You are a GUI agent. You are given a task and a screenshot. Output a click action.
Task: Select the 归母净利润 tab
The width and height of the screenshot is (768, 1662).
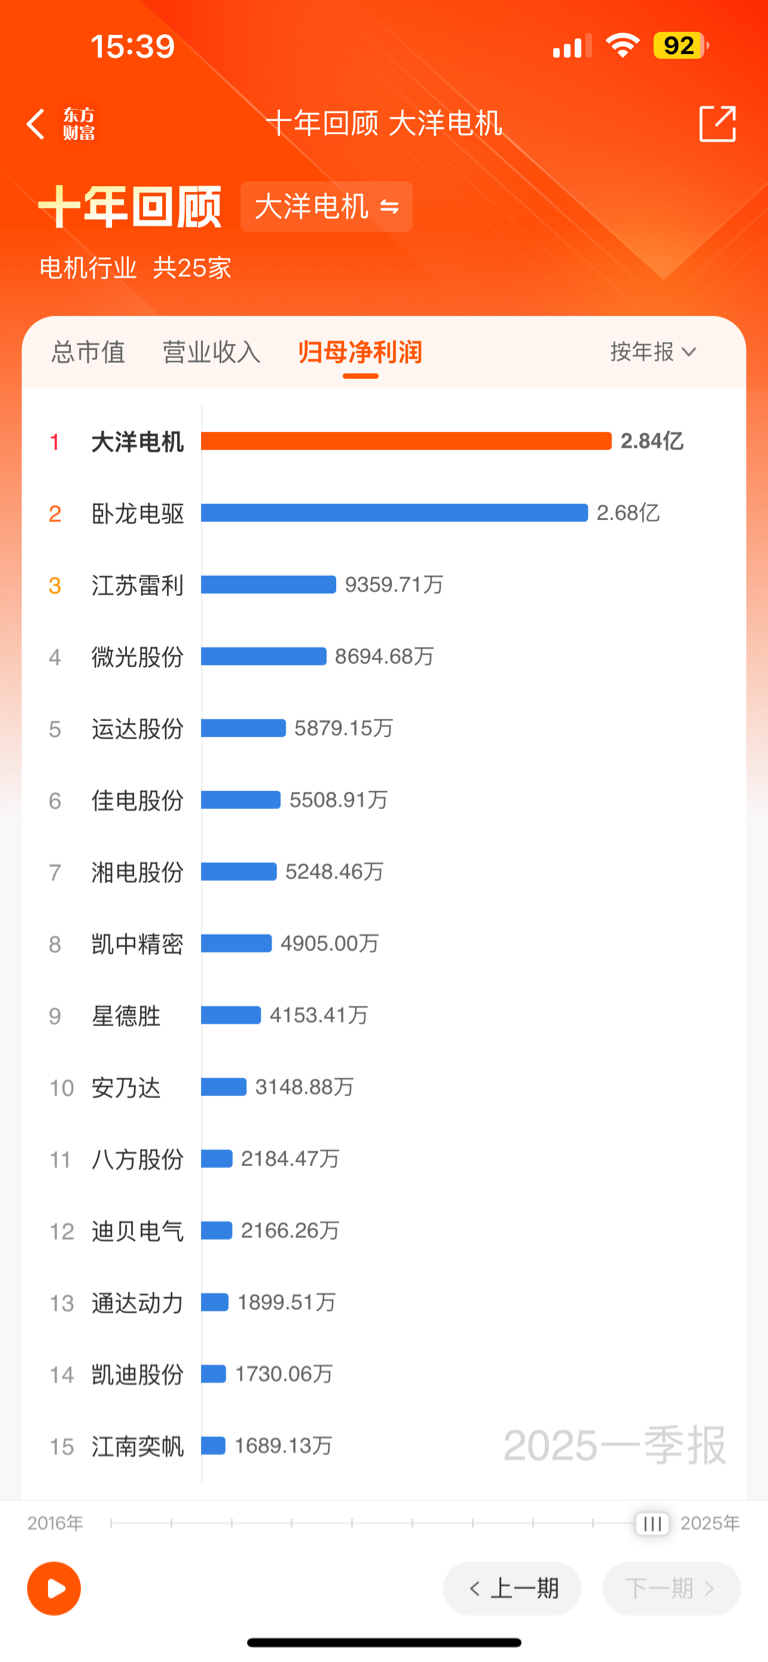point(360,352)
